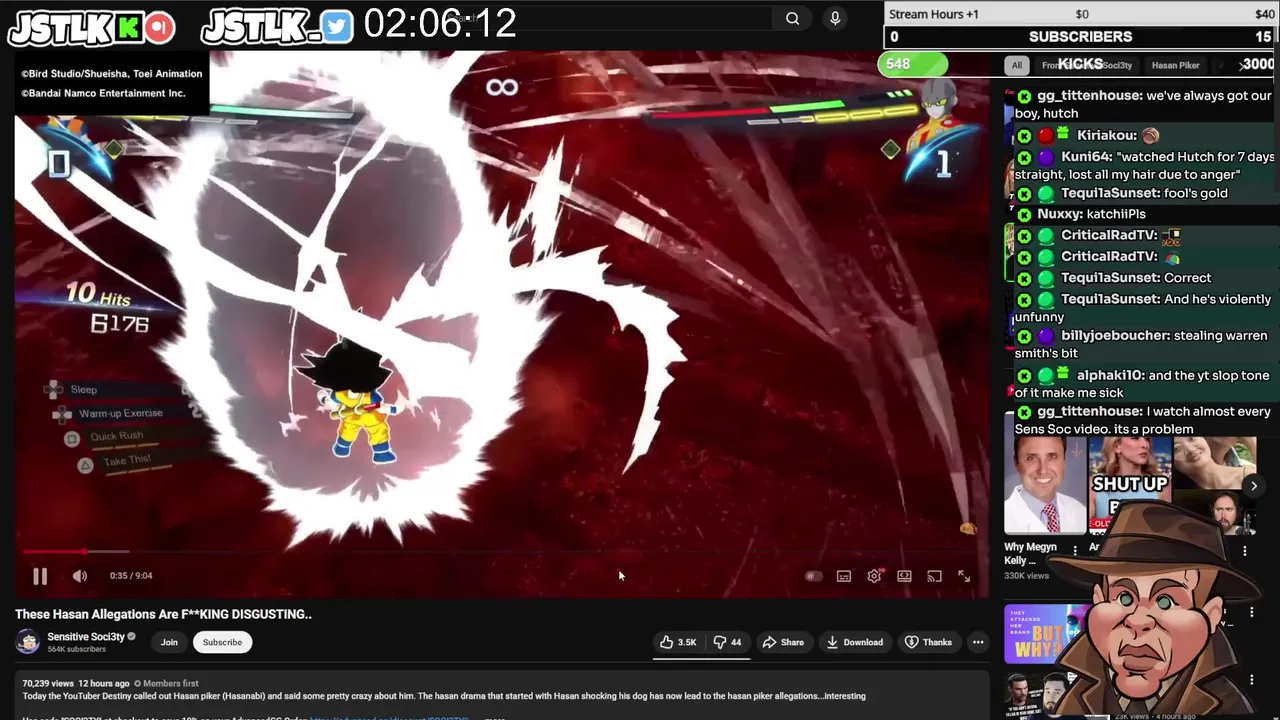Image resolution: width=1280 pixels, height=720 pixels.
Task: Share the video
Action: (782, 642)
